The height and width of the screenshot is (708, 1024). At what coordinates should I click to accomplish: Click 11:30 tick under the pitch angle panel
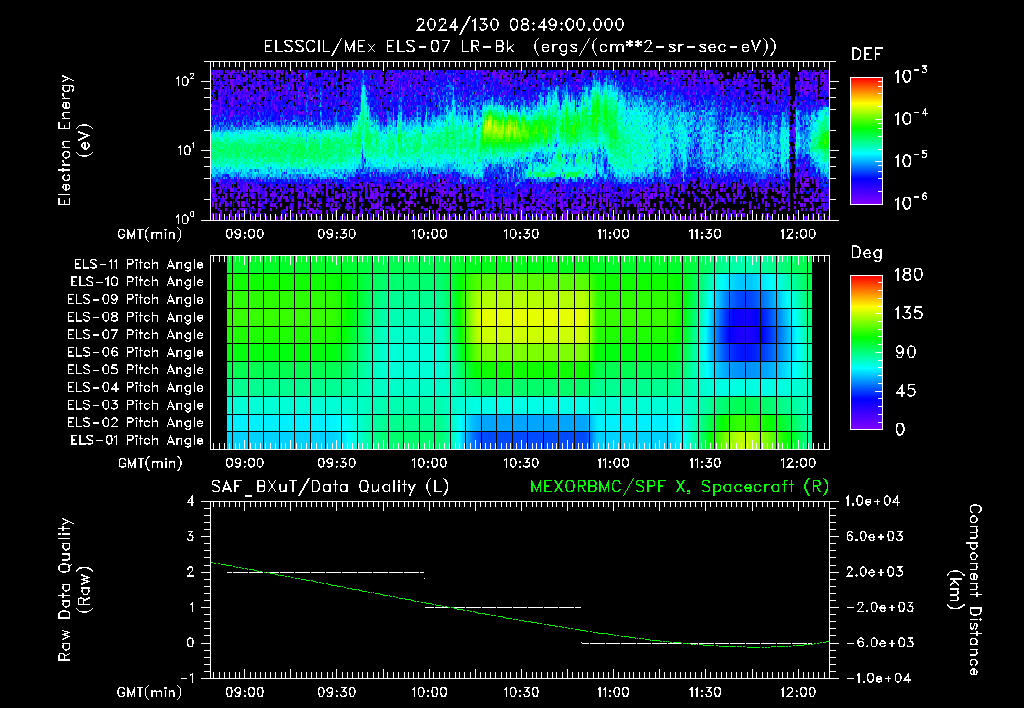[x=705, y=463]
